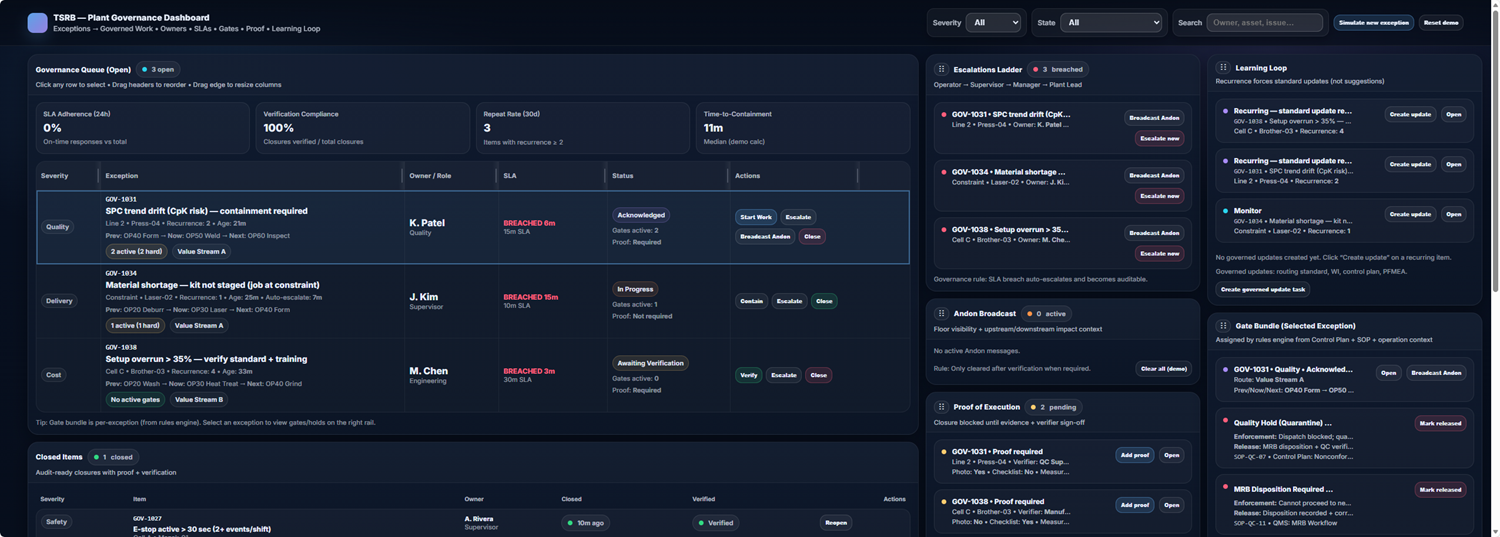Screen dimensions: 1500x537
Task: Click the 'In Progress' status badge
Action: tap(635, 289)
